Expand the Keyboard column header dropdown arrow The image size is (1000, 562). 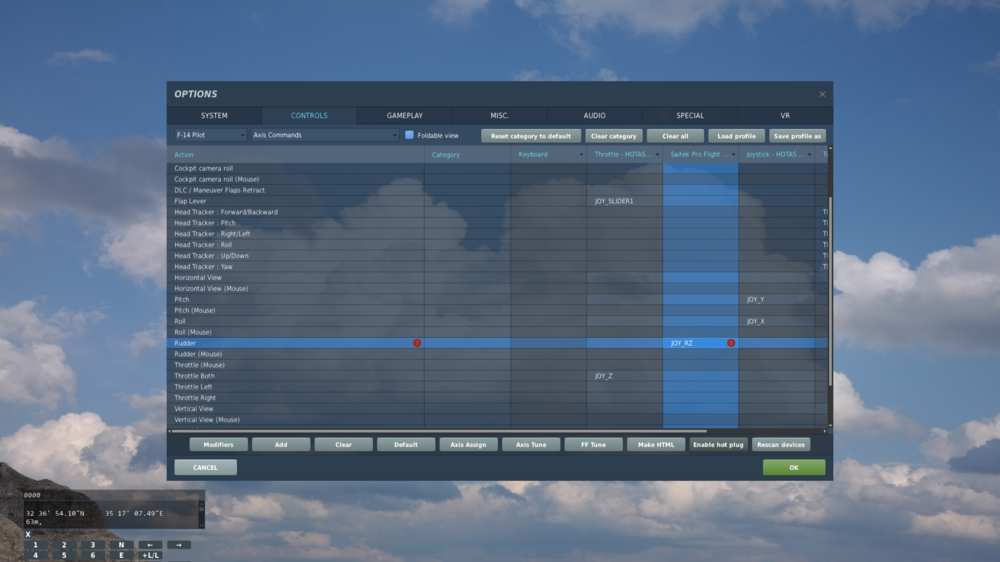point(581,154)
